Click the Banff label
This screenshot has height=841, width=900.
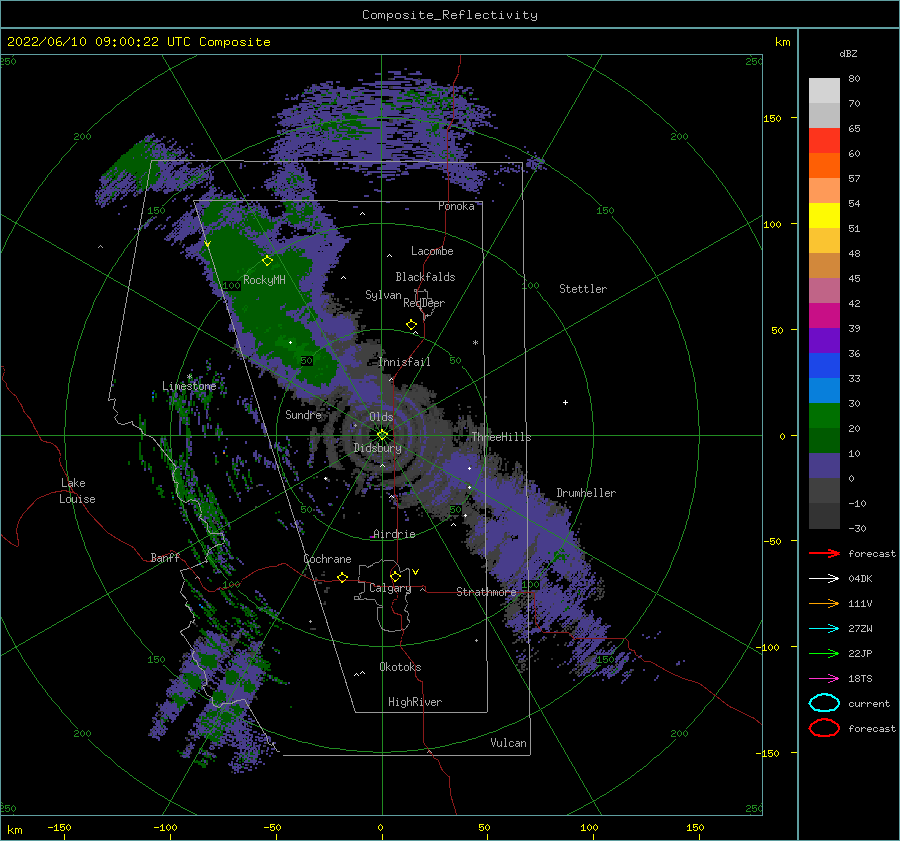[165, 558]
